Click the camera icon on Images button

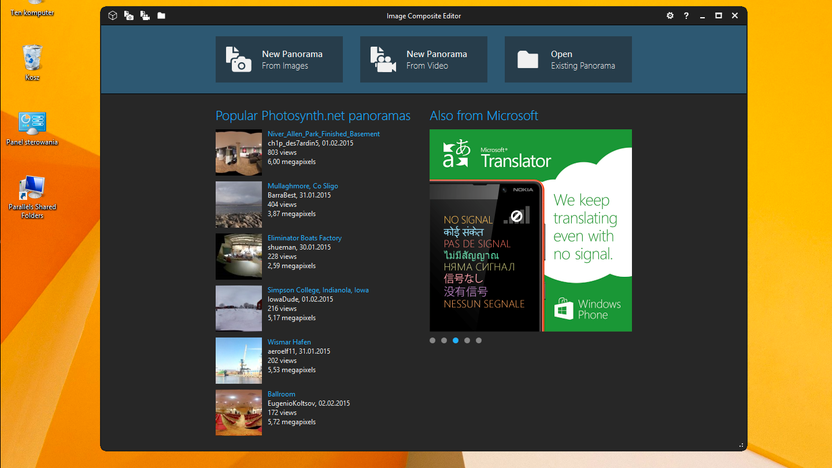coord(238,59)
